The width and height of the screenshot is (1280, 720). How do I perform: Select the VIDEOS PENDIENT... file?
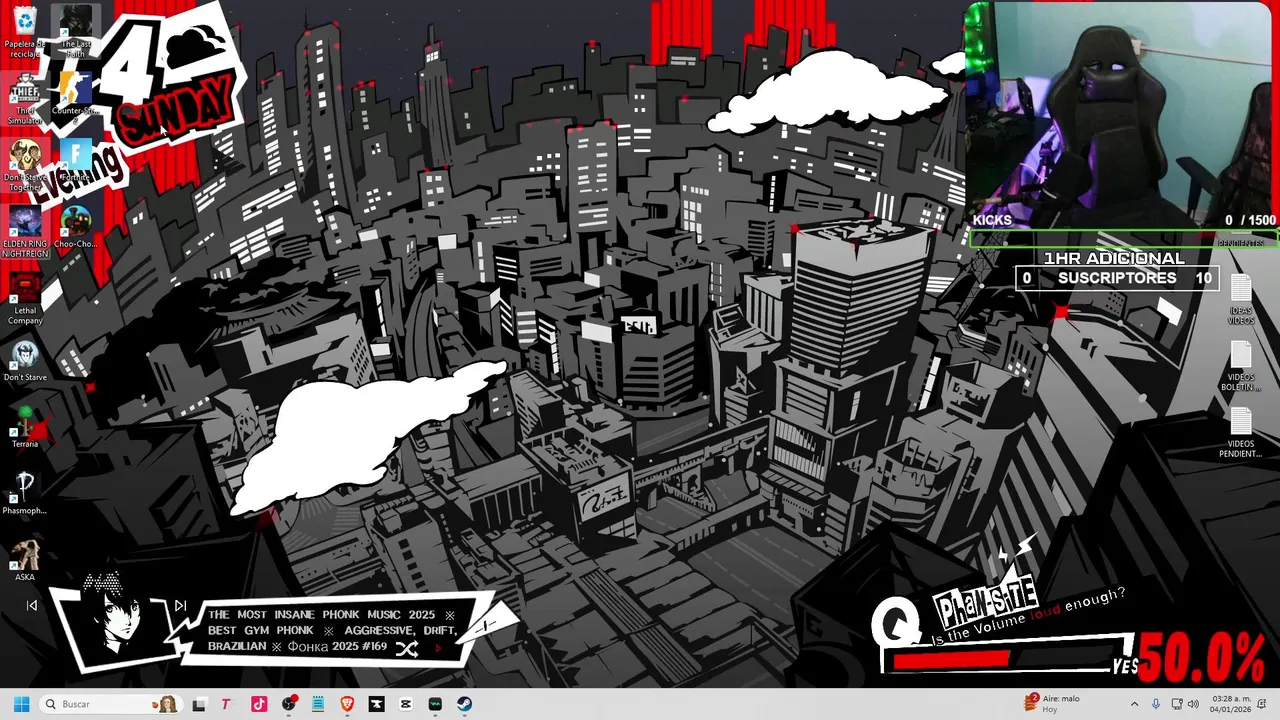[1241, 433]
